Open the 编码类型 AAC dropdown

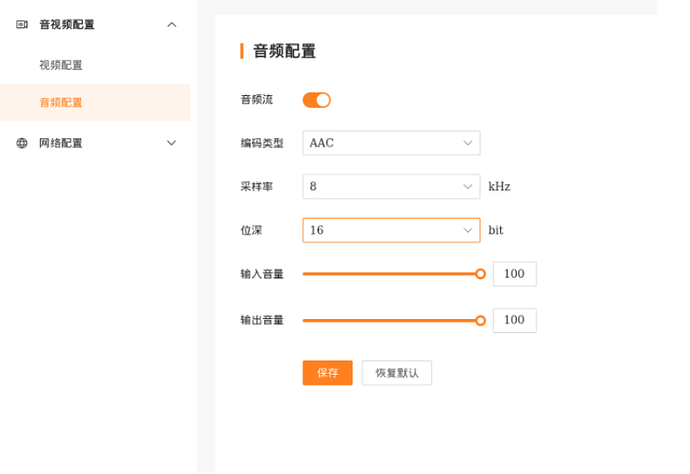coord(391,143)
